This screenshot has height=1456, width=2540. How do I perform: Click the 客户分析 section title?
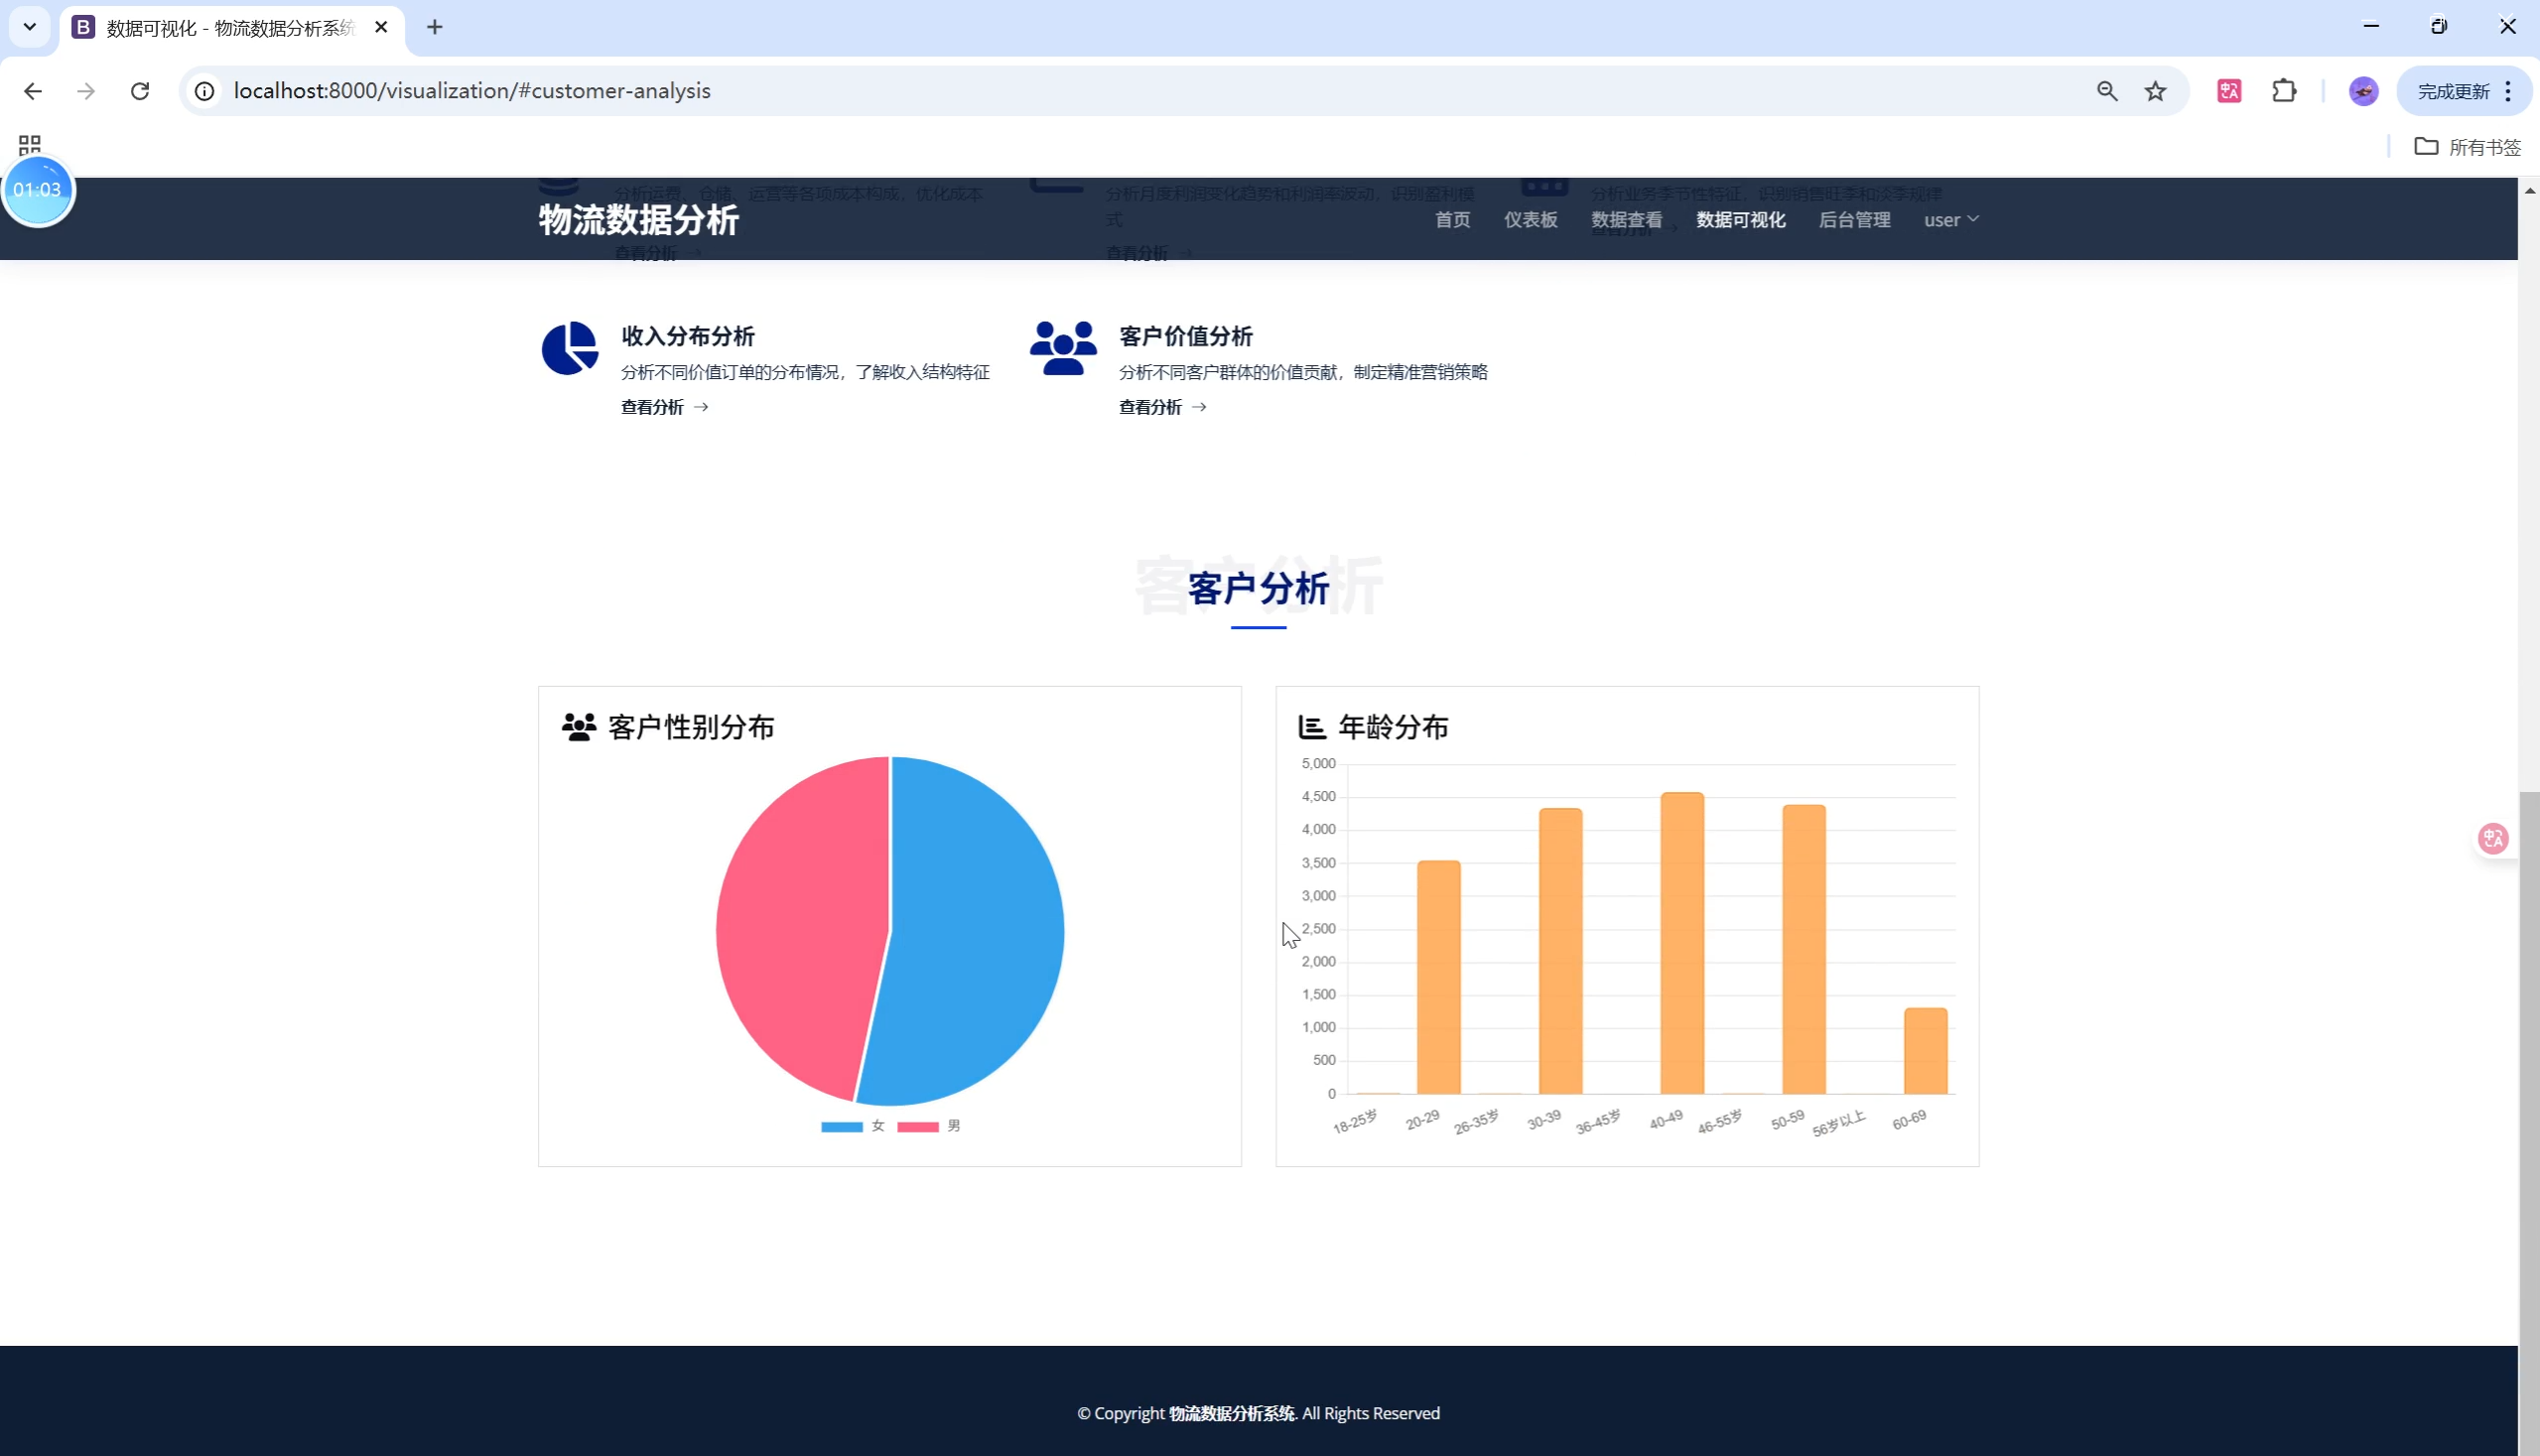click(x=1258, y=589)
